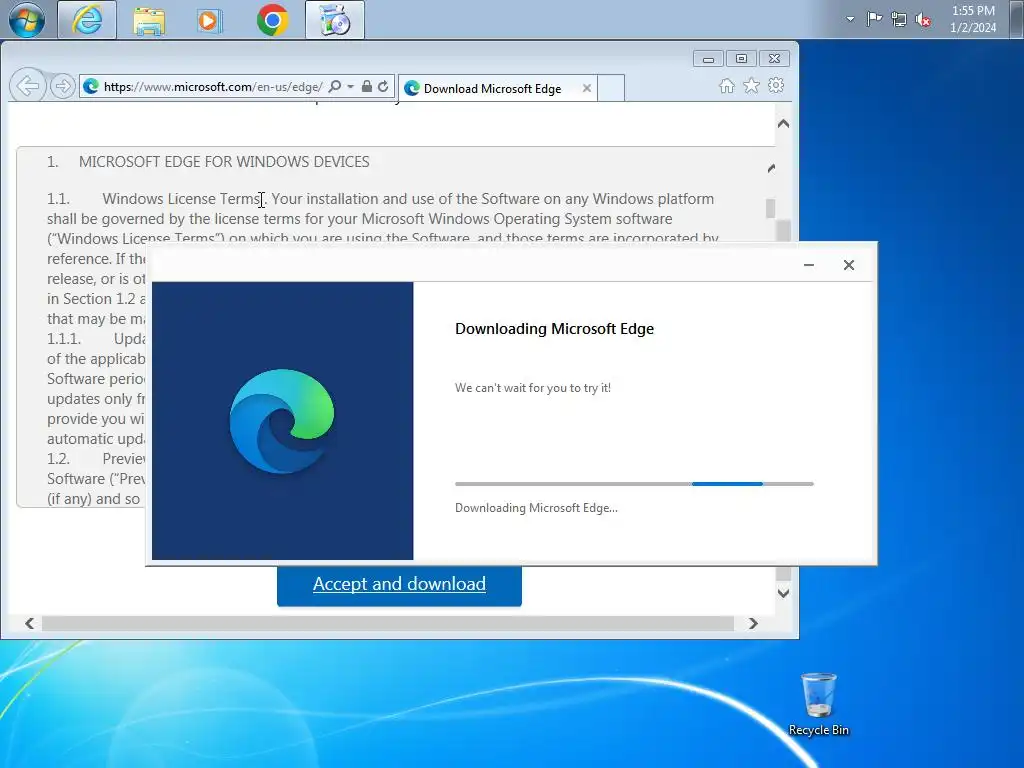Launch Windows Media Player from taskbar
This screenshot has height=768, width=1024.
click(x=209, y=20)
